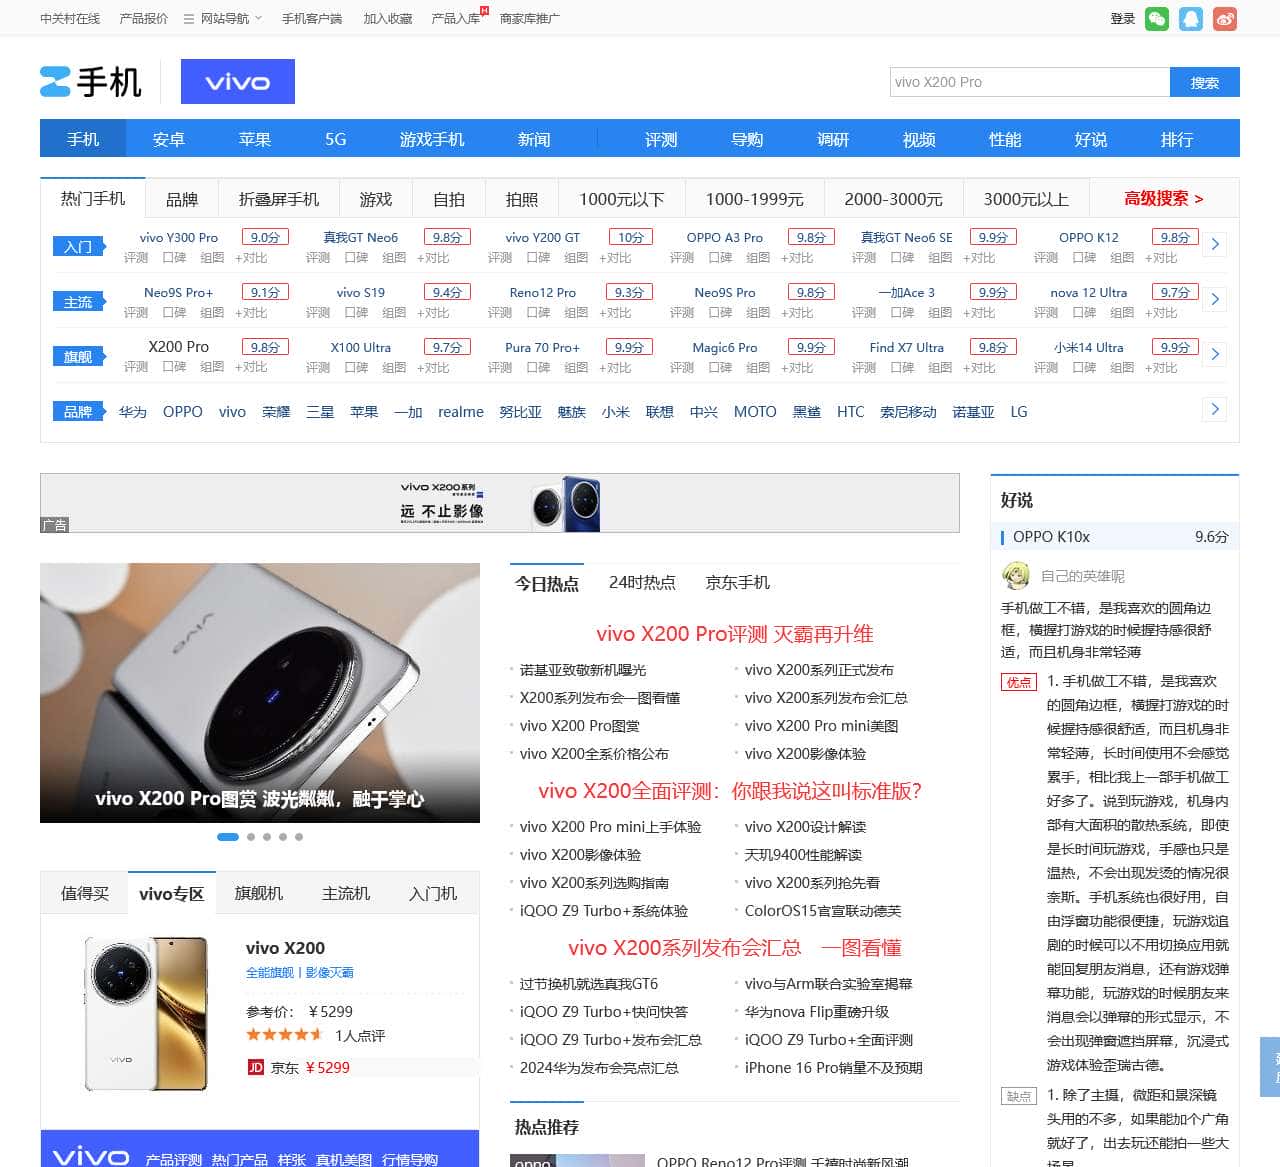Viewport: 1280px width, 1167px height.
Task: Switch to the 入门机 tab
Action: click(x=432, y=893)
